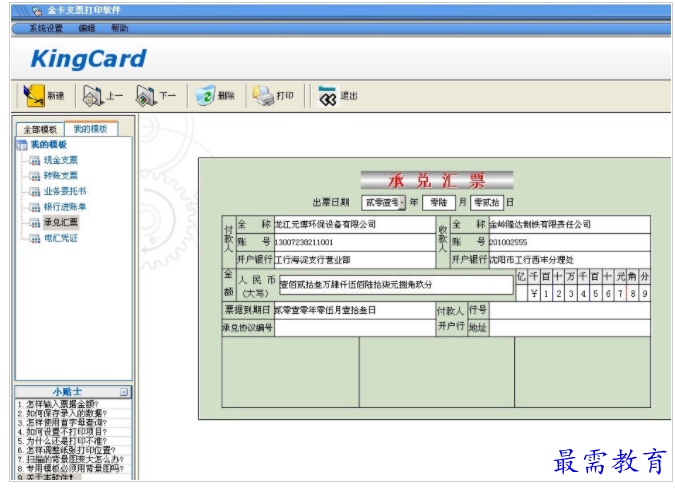
Task: Collapse the 小贴士 tips panel button
Action: tap(124, 392)
